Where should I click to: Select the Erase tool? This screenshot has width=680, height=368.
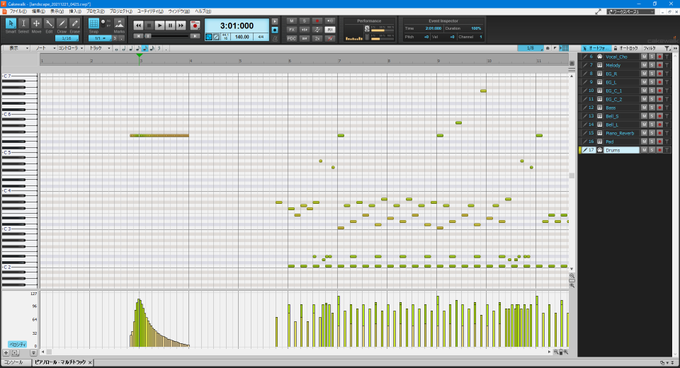point(75,23)
